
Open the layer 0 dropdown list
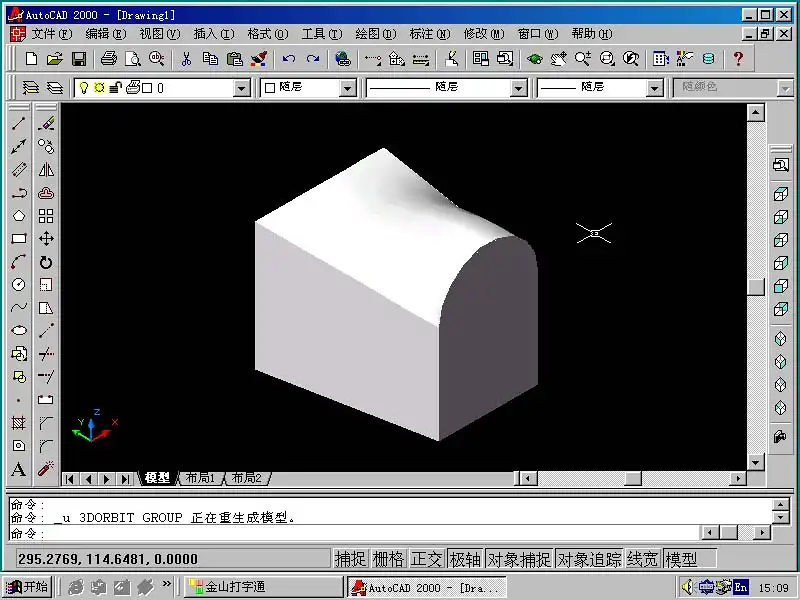coord(241,88)
